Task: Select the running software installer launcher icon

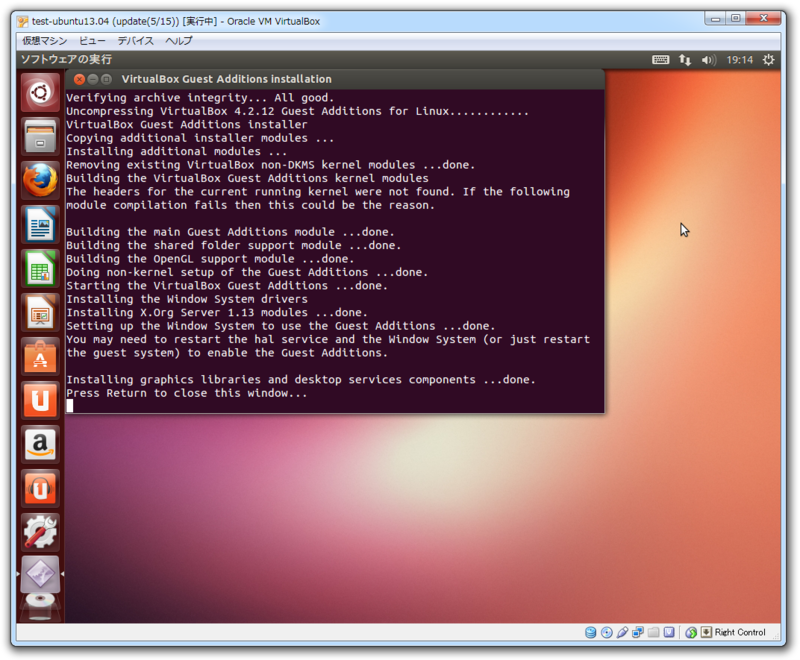Action: click(40, 574)
